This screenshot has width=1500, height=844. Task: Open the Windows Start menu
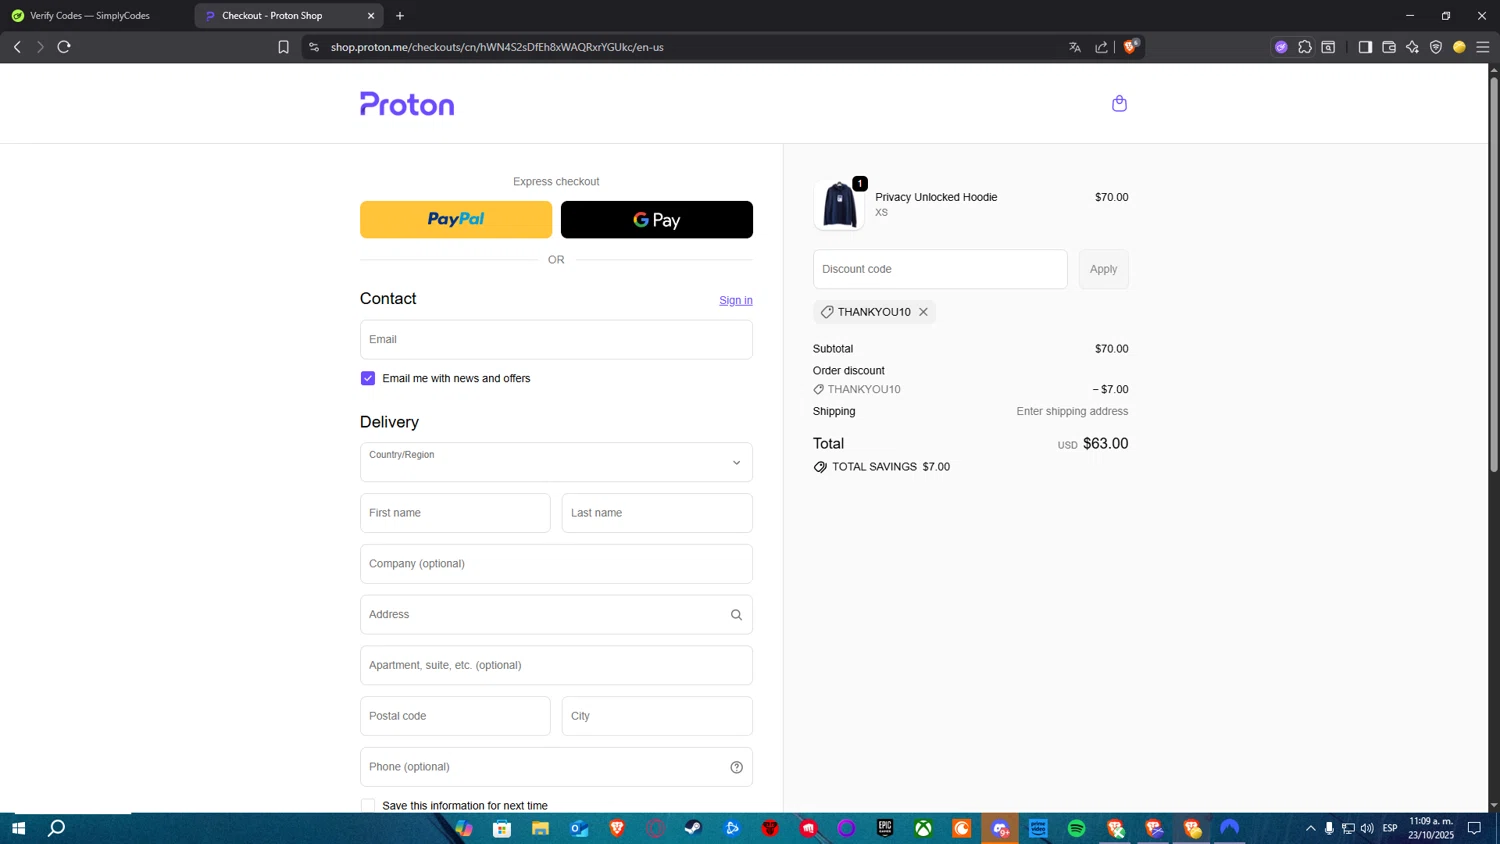[x=18, y=828]
